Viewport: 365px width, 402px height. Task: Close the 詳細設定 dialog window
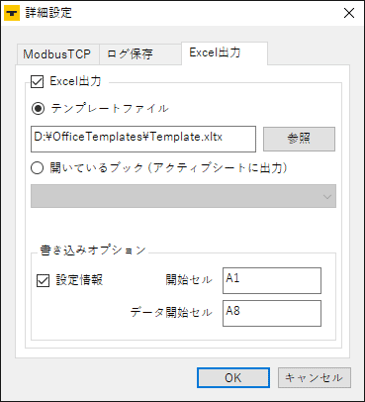point(349,13)
